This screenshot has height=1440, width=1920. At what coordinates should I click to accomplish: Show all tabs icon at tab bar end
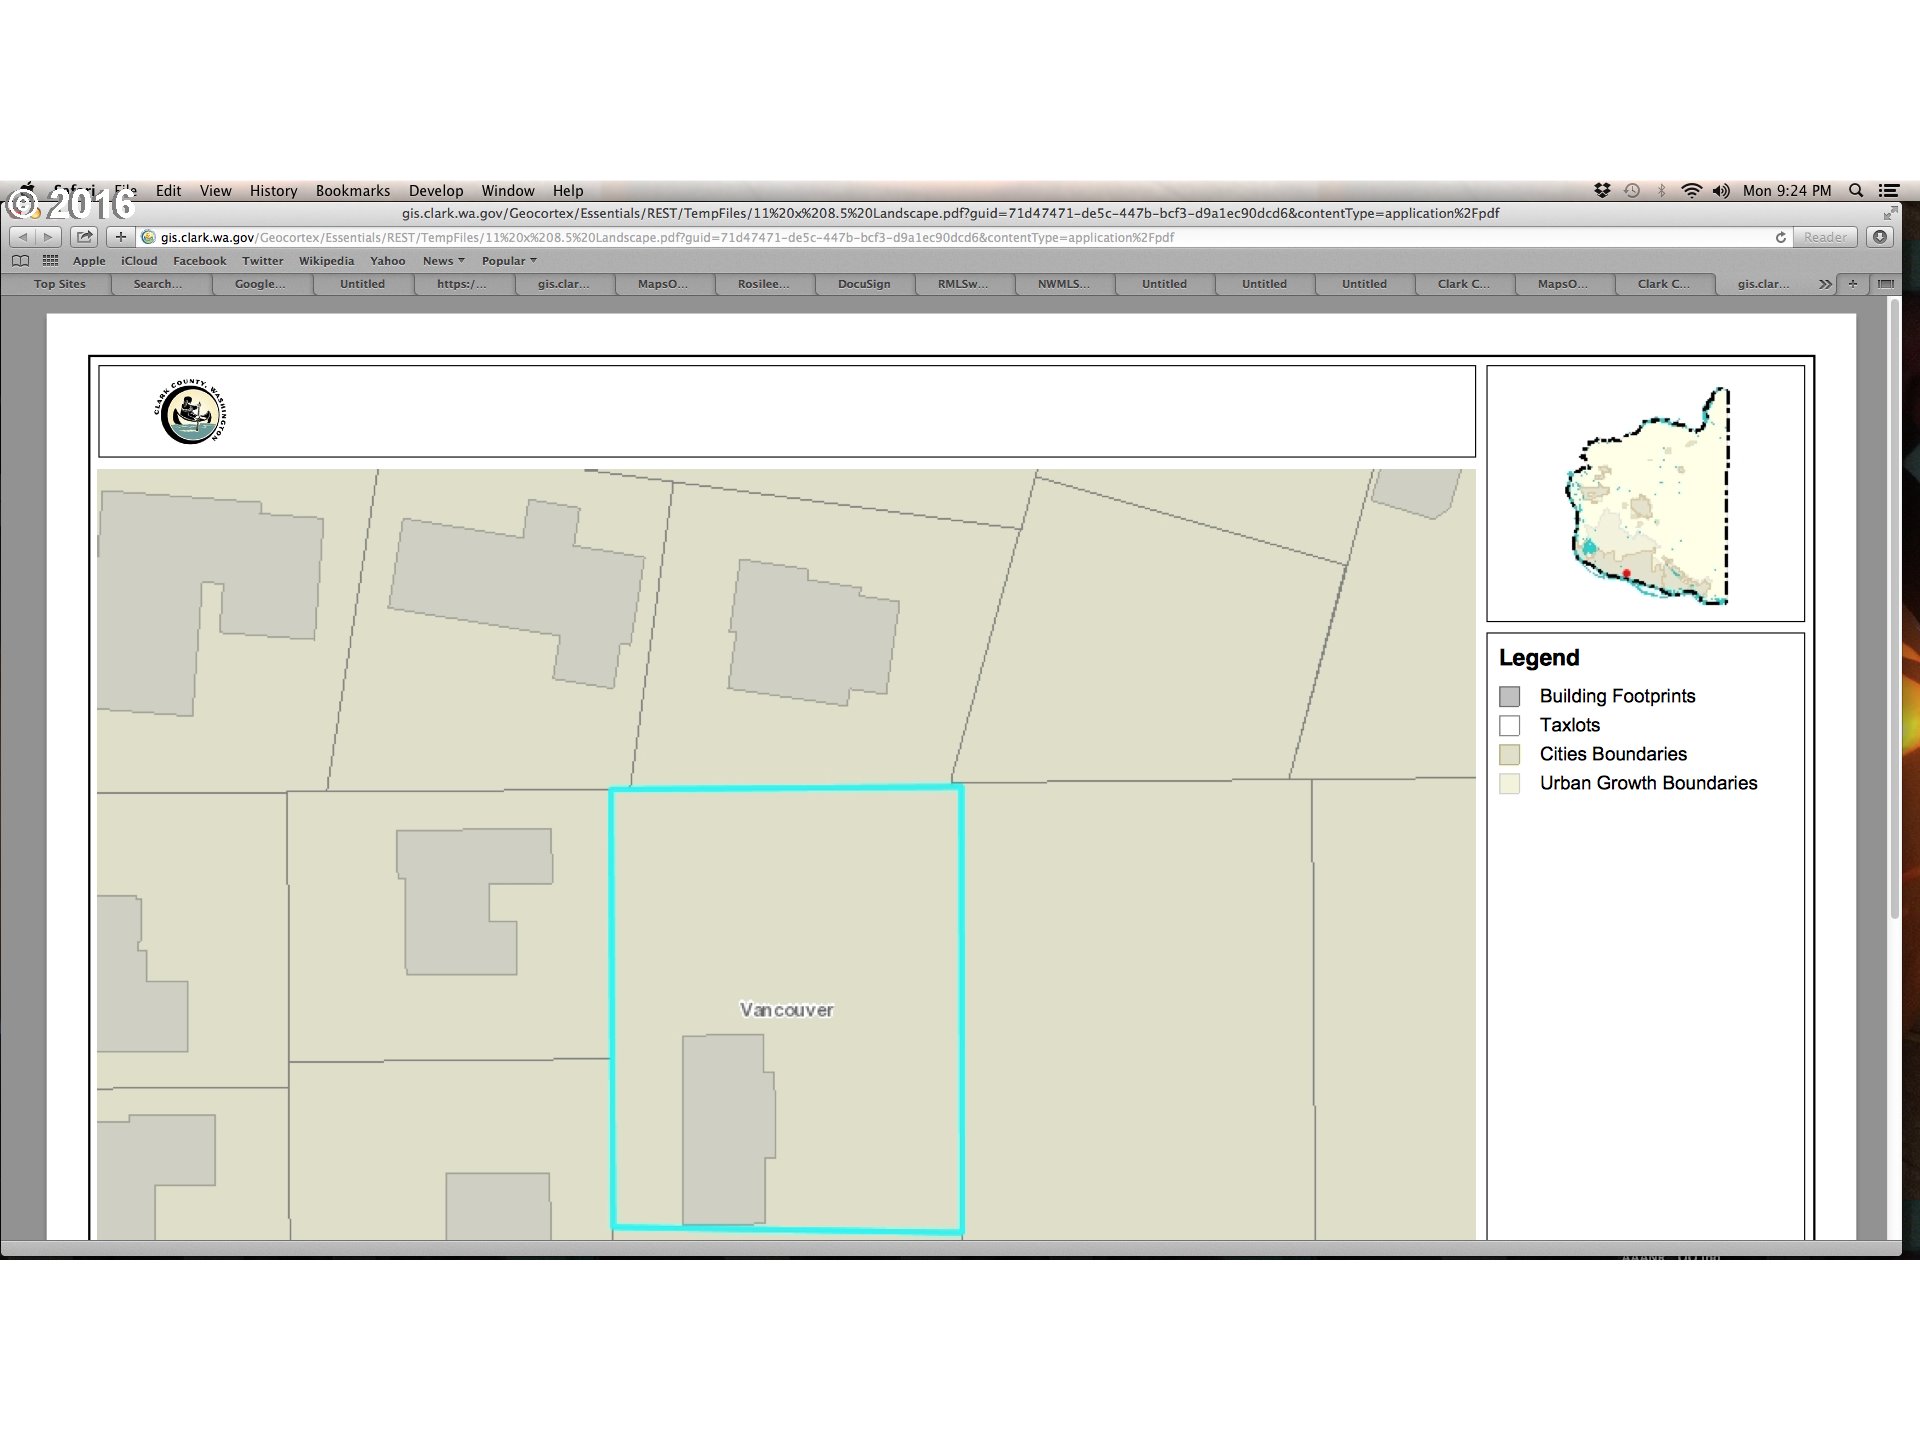(1885, 284)
